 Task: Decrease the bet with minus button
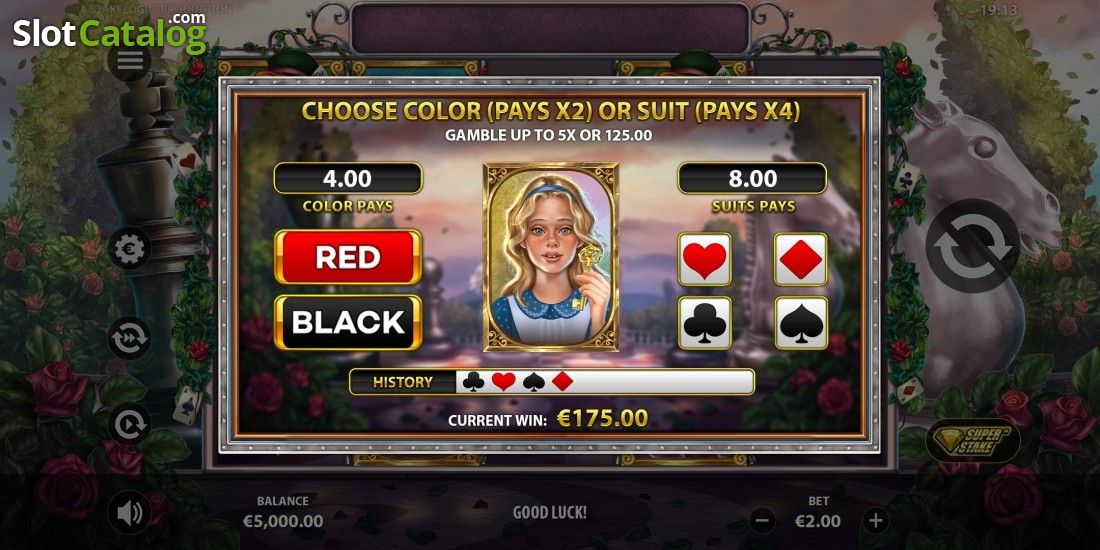762,521
